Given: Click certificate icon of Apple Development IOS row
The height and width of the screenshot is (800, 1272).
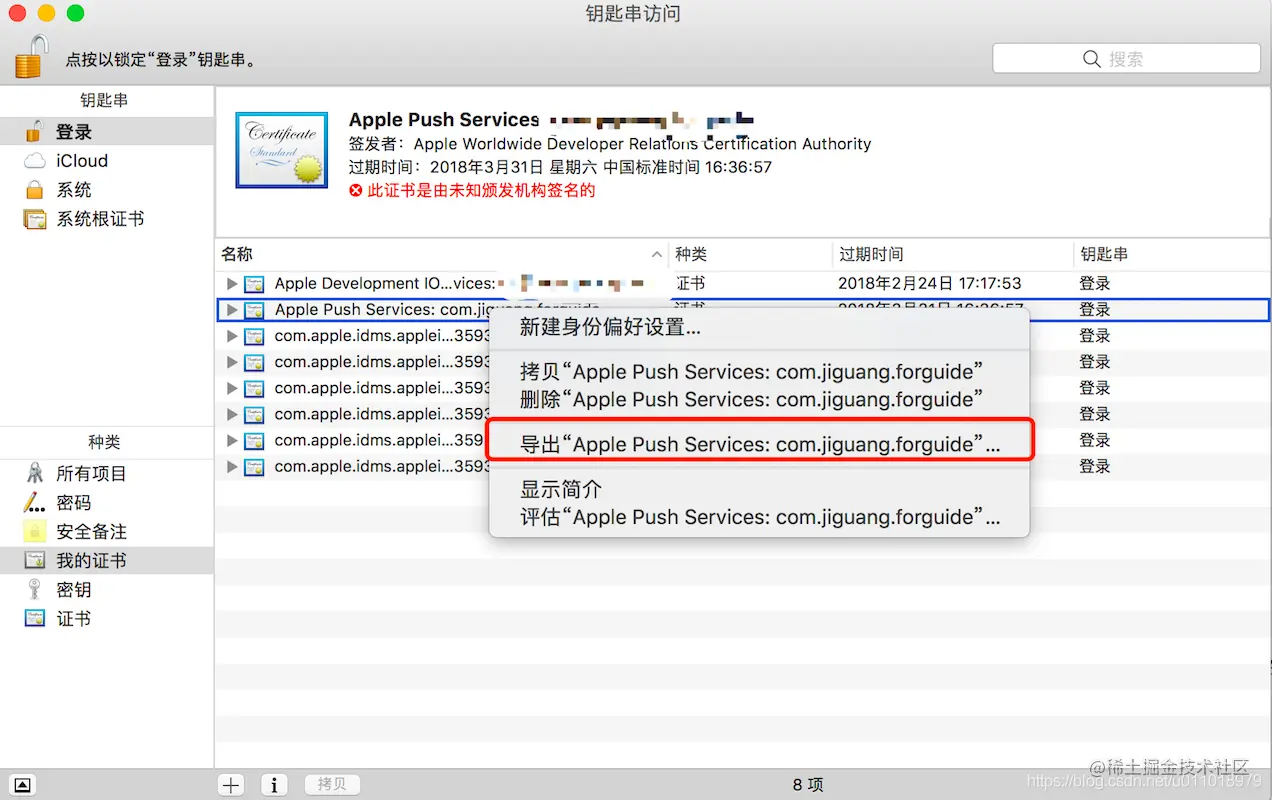Looking at the screenshot, I should [254, 283].
